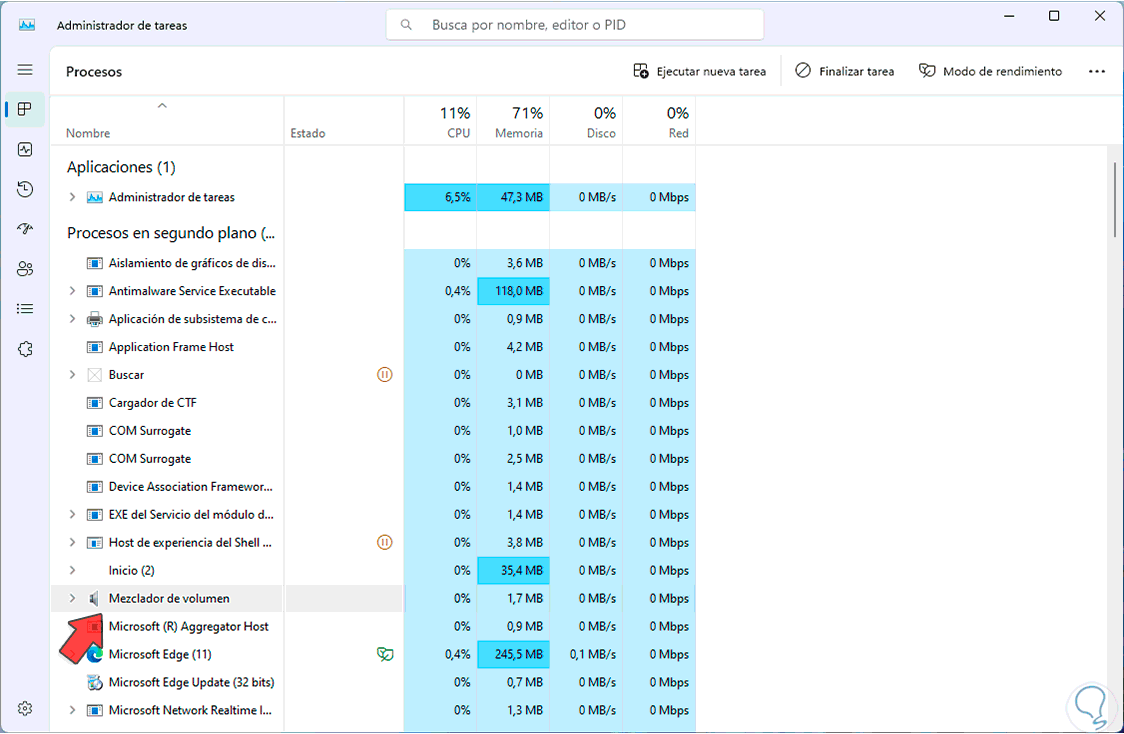Viewport: 1124px width, 734px height.
Task: Expand the Inicio (2) process group
Action: pos(72,571)
